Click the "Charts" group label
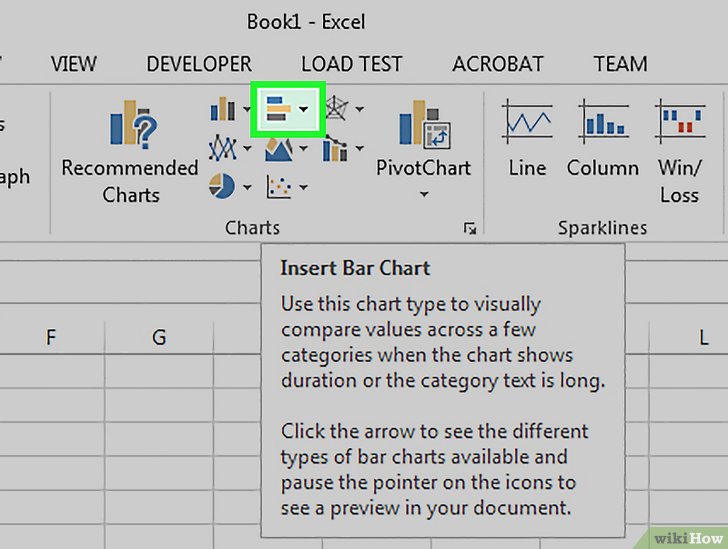Image resolution: width=728 pixels, height=549 pixels. click(x=253, y=228)
